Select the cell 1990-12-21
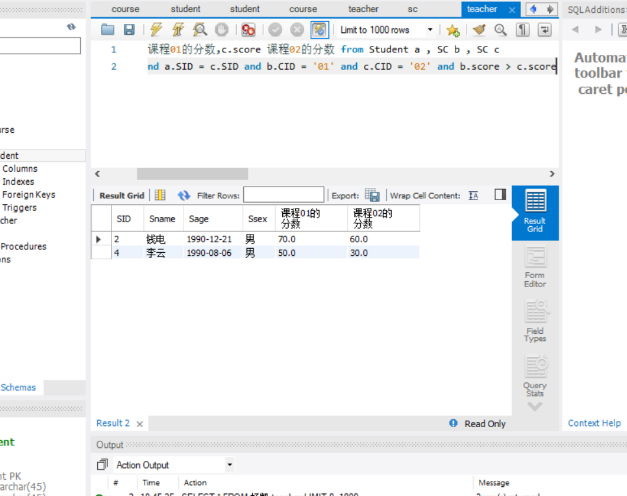Screen dimensions: 627x496 click(213, 239)
